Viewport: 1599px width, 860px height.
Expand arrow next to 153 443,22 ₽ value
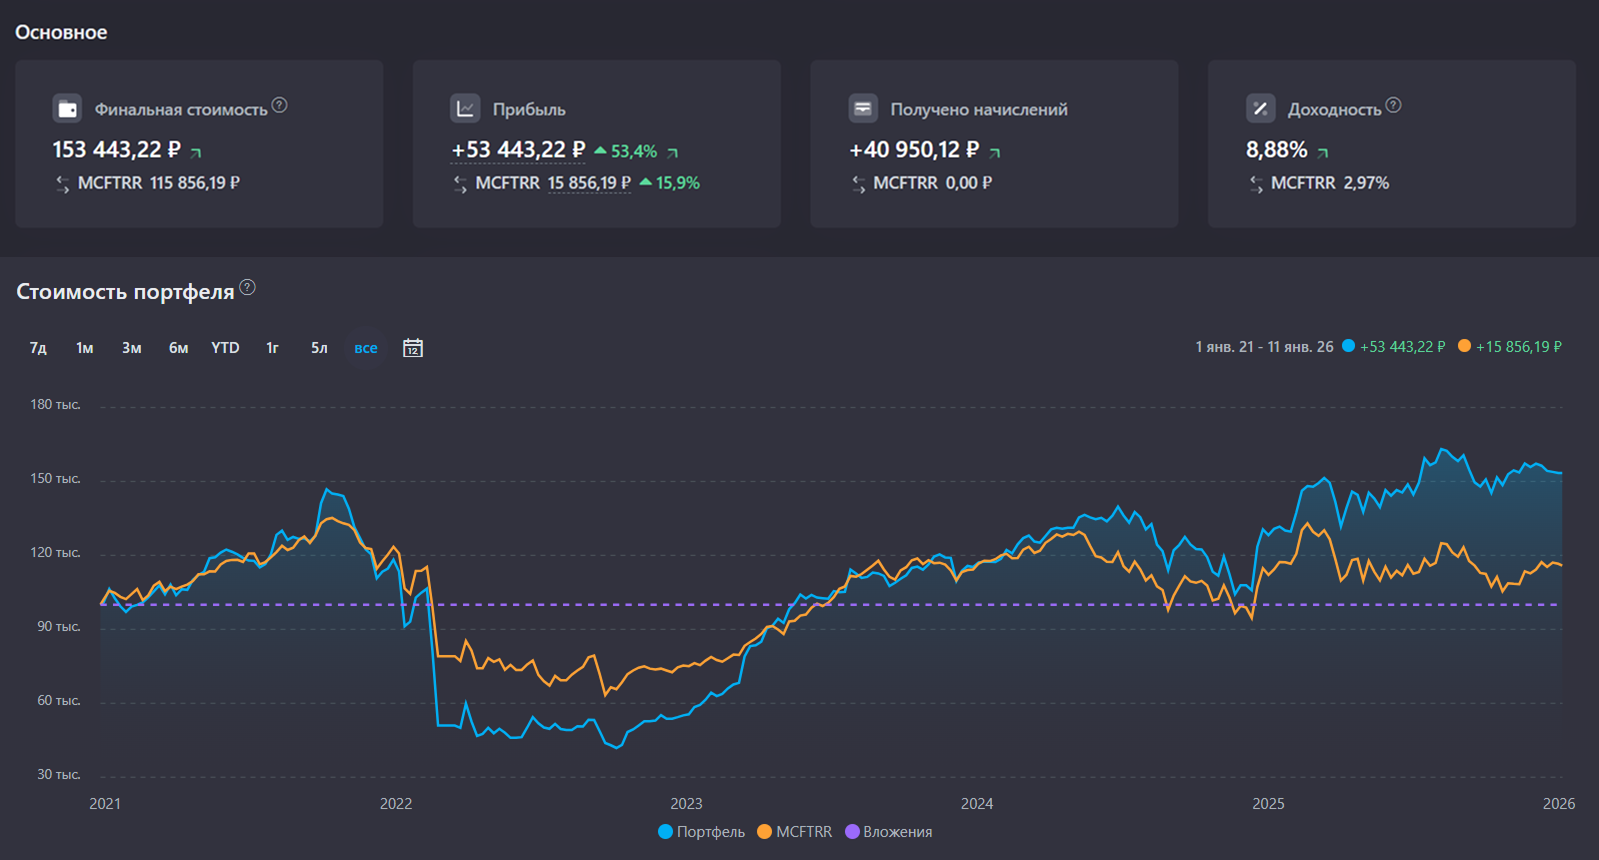(x=196, y=152)
